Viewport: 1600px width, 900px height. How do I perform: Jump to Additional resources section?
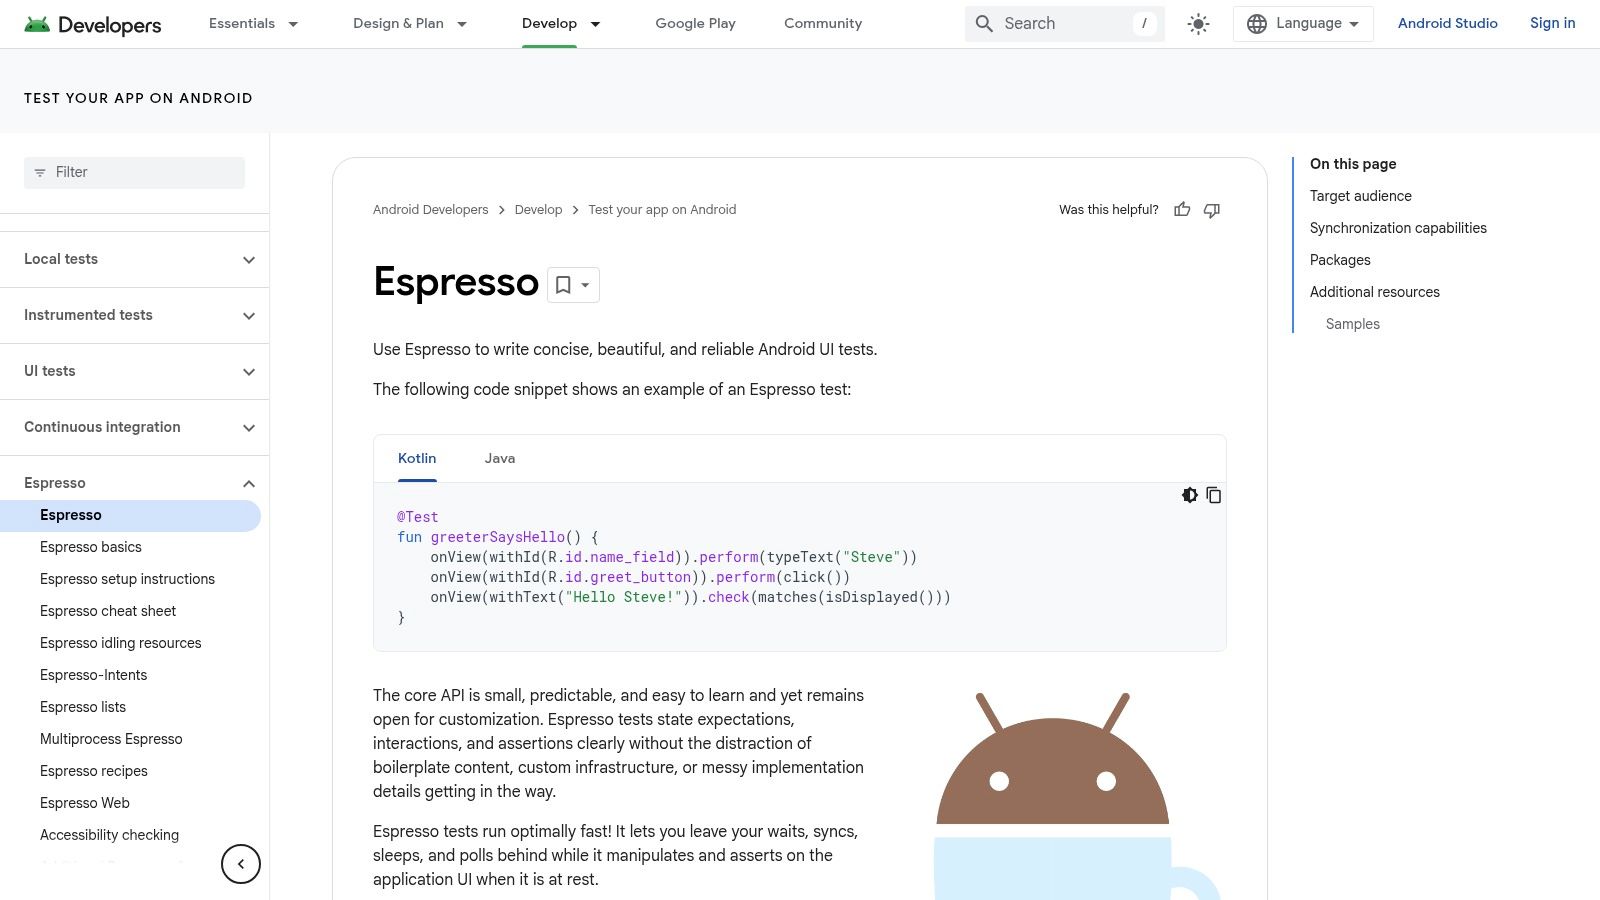point(1375,292)
